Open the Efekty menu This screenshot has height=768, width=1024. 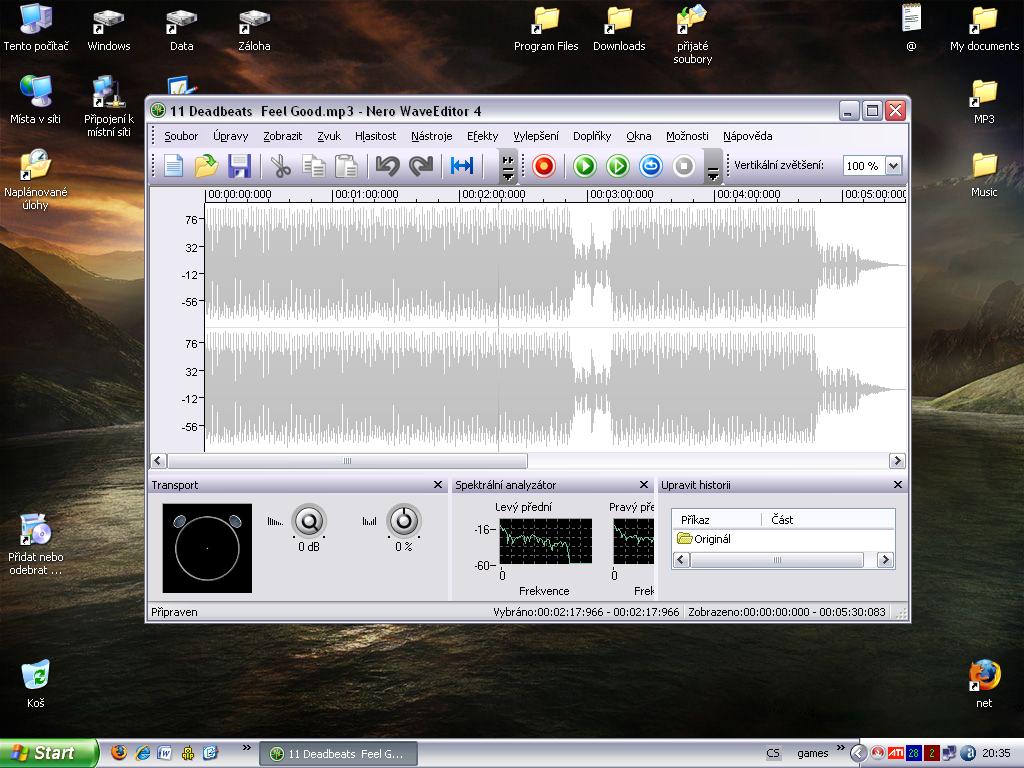pyautogui.click(x=483, y=136)
